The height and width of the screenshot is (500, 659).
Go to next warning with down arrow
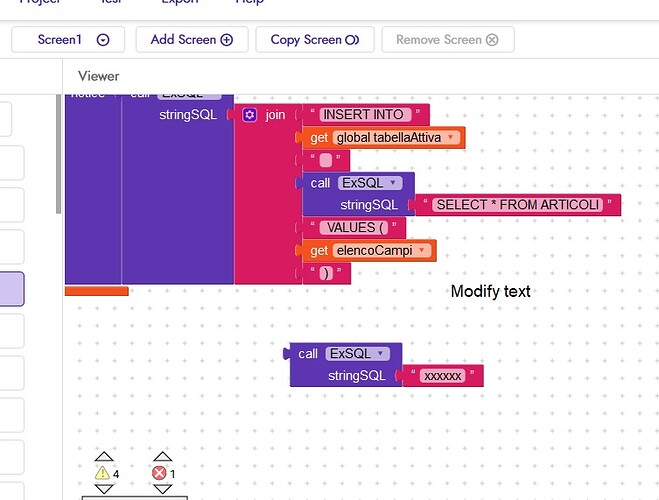point(104,489)
